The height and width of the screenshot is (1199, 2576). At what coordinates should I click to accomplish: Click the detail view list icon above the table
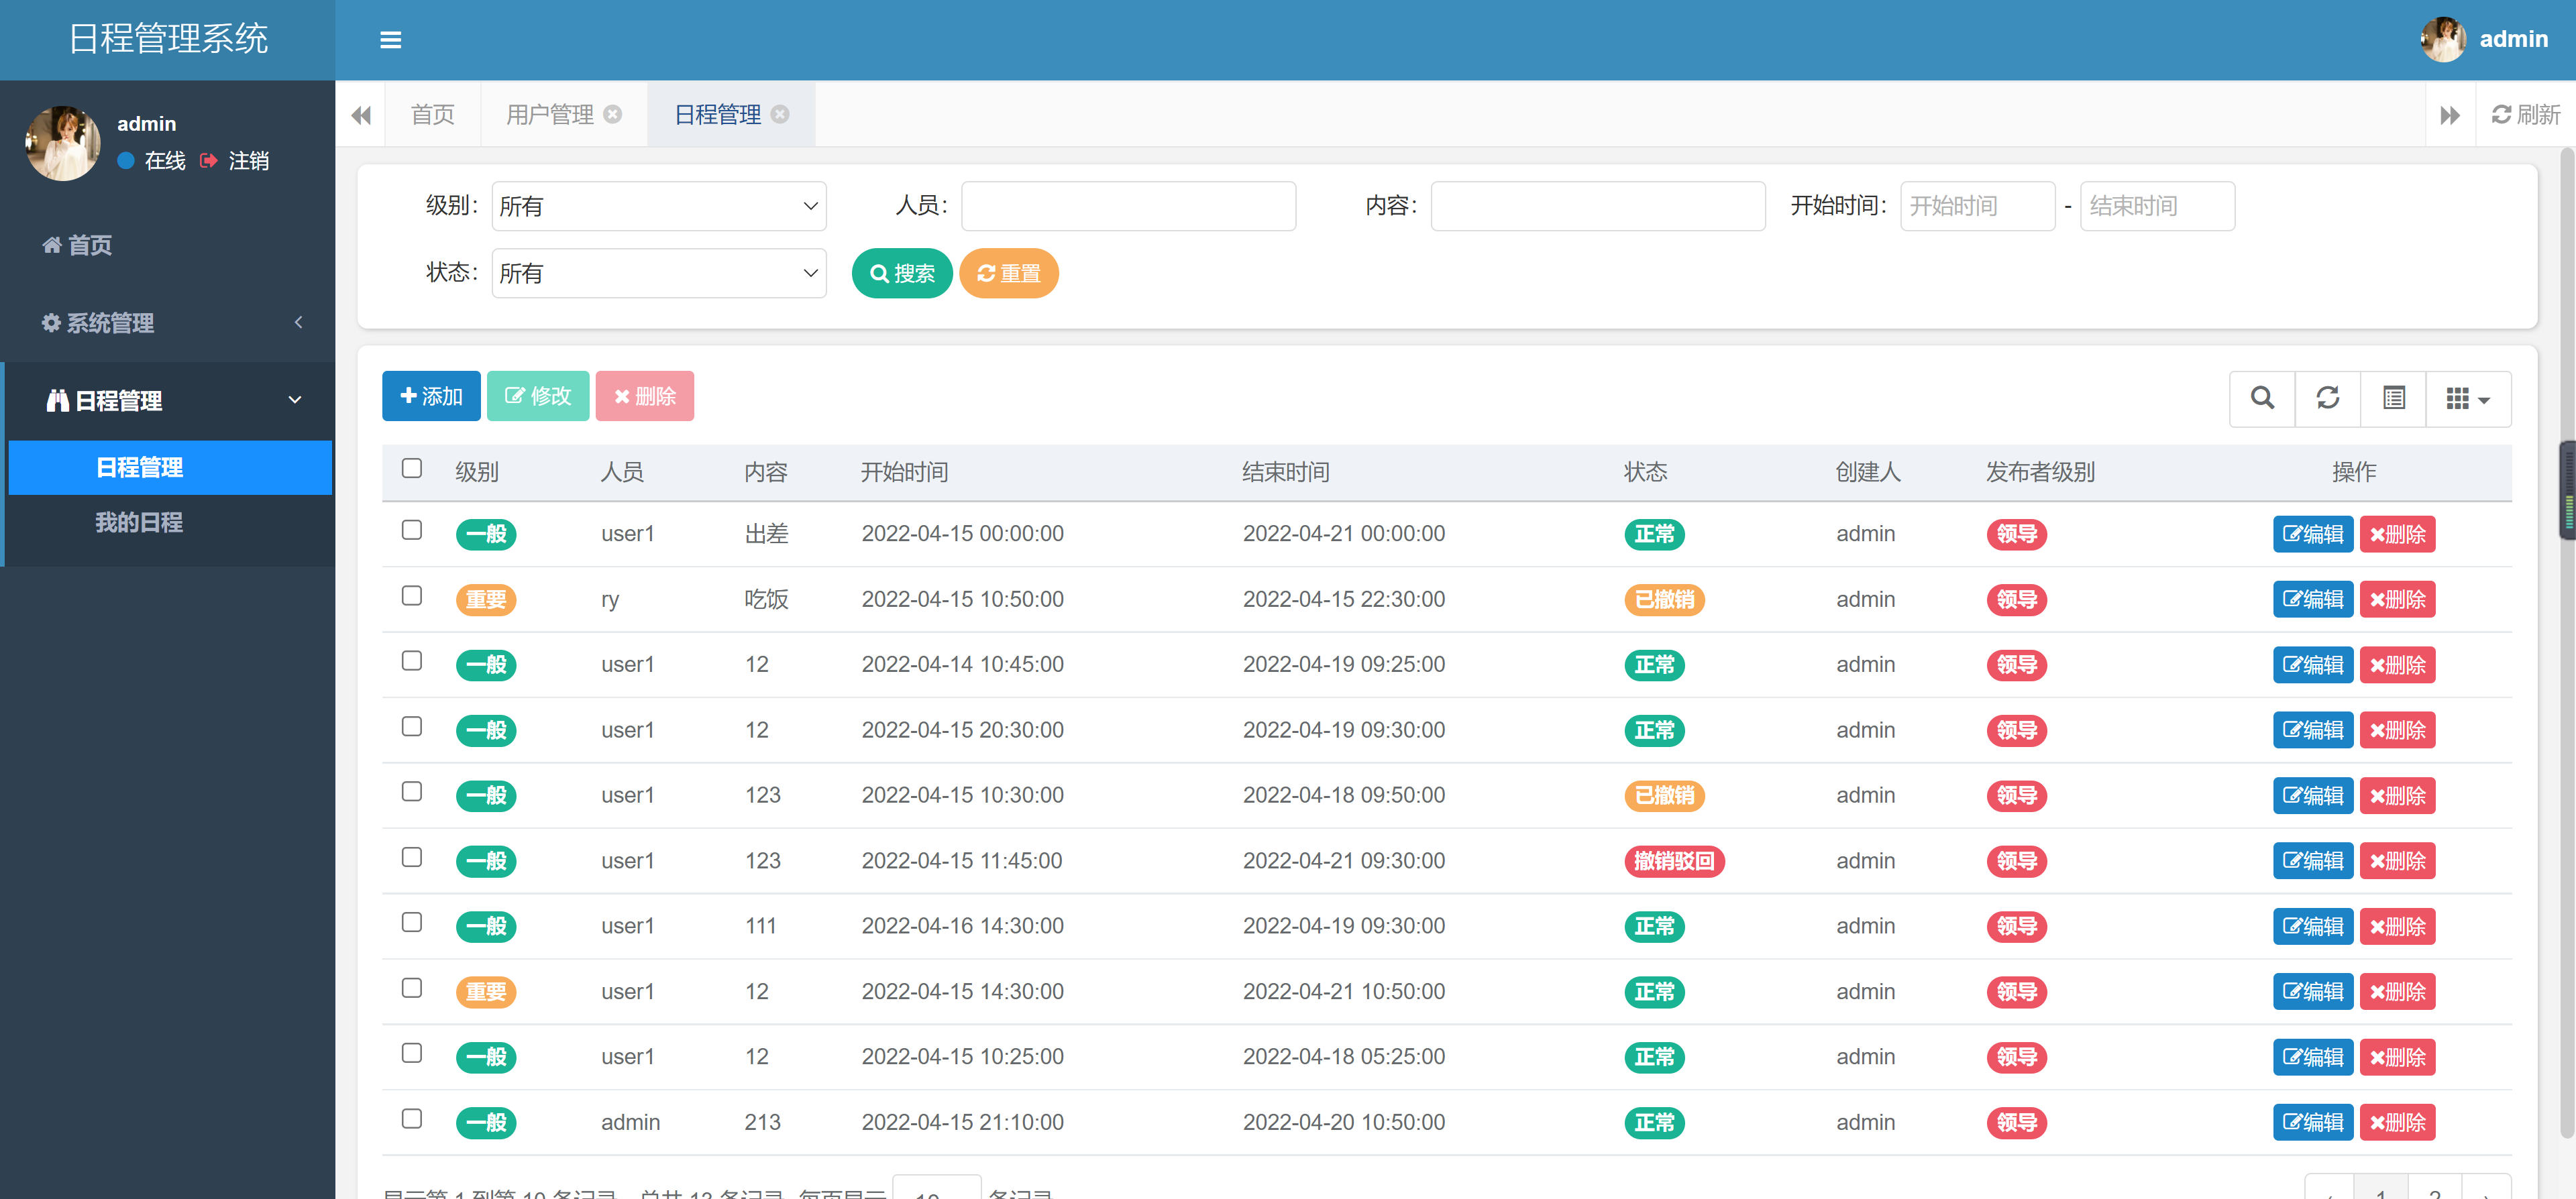point(2393,398)
